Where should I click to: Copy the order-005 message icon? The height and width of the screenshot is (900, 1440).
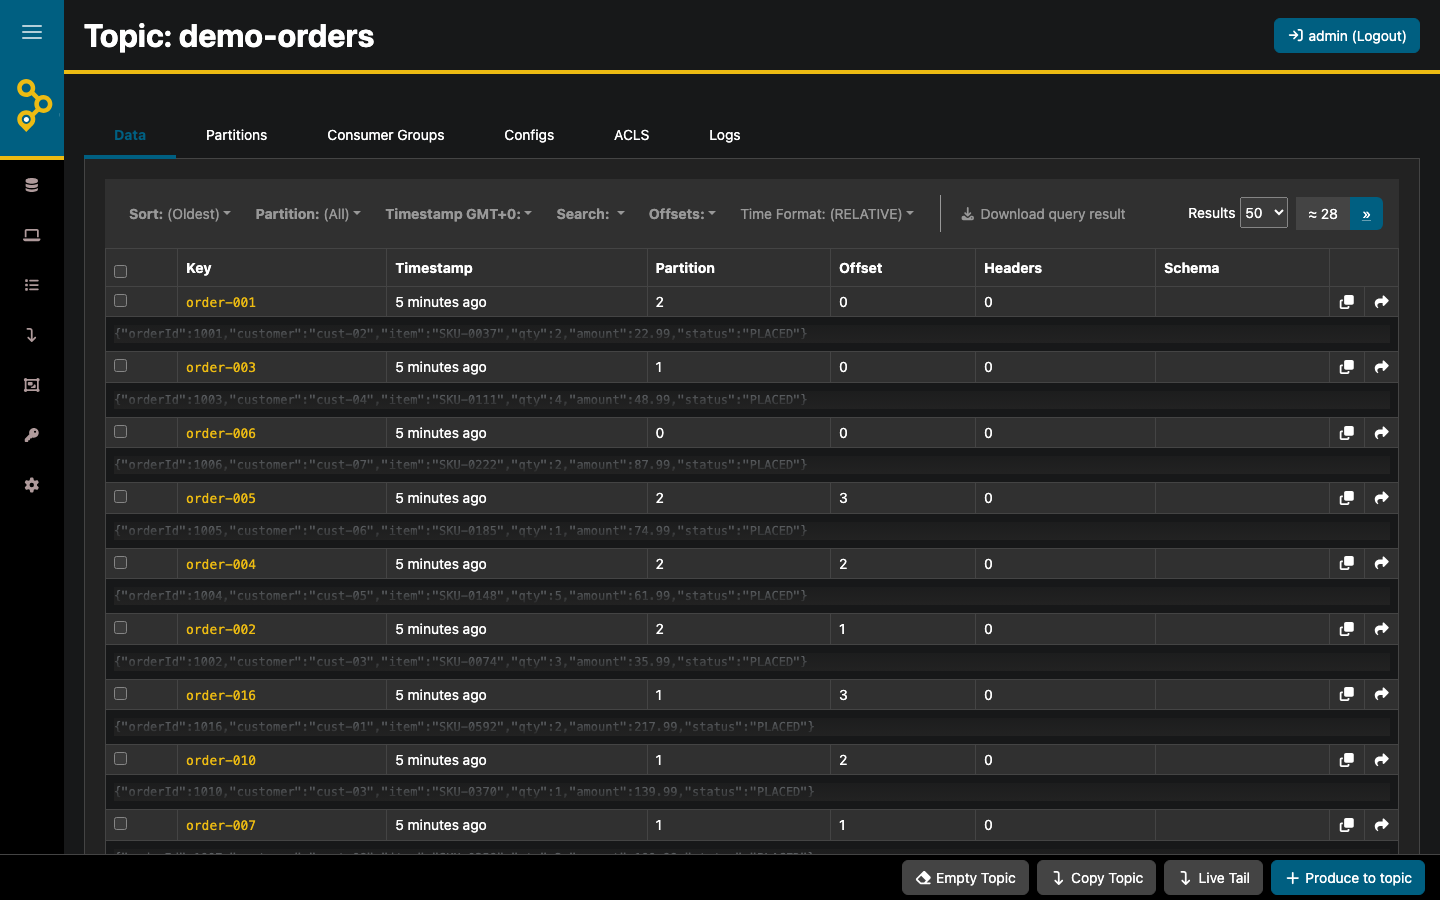(1347, 498)
